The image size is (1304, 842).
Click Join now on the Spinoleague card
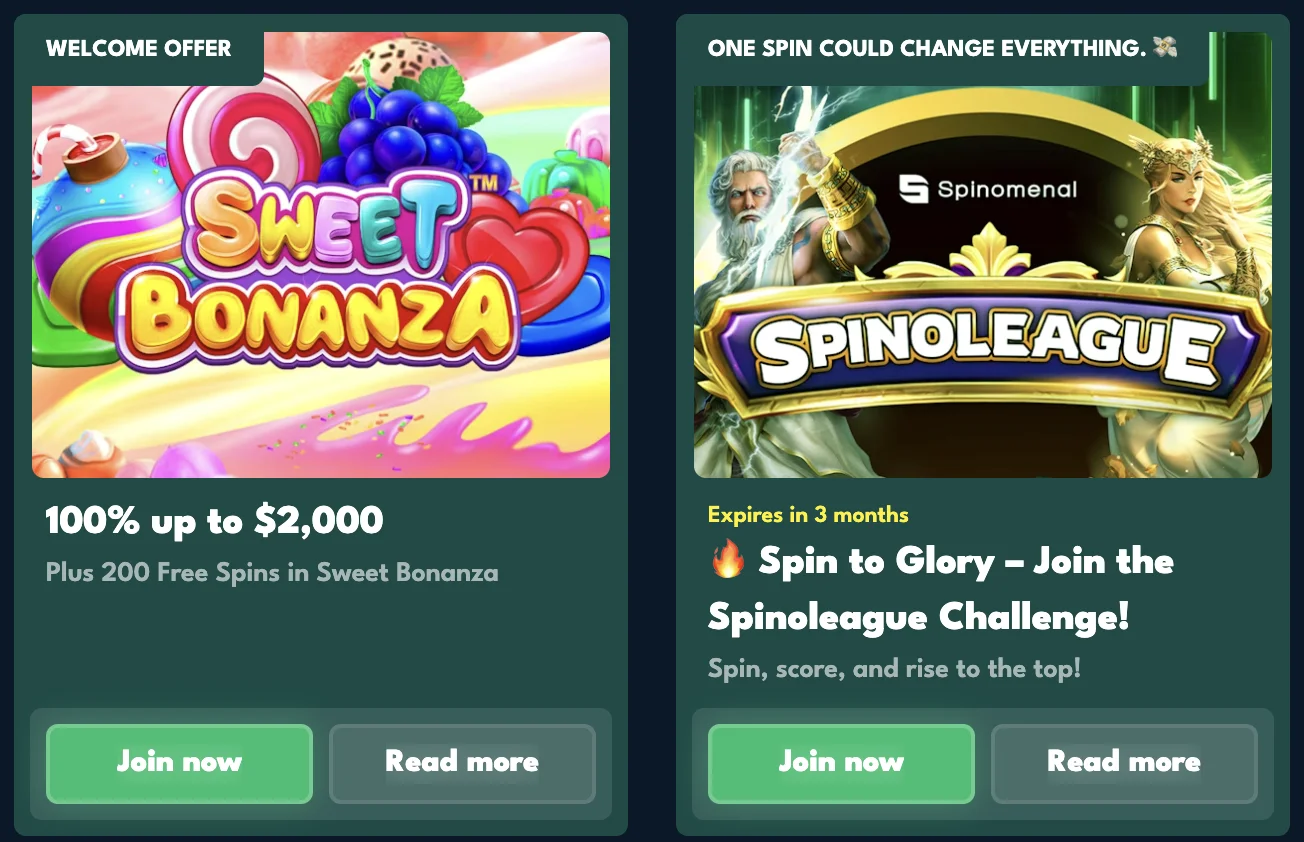click(x=841, y=763)
